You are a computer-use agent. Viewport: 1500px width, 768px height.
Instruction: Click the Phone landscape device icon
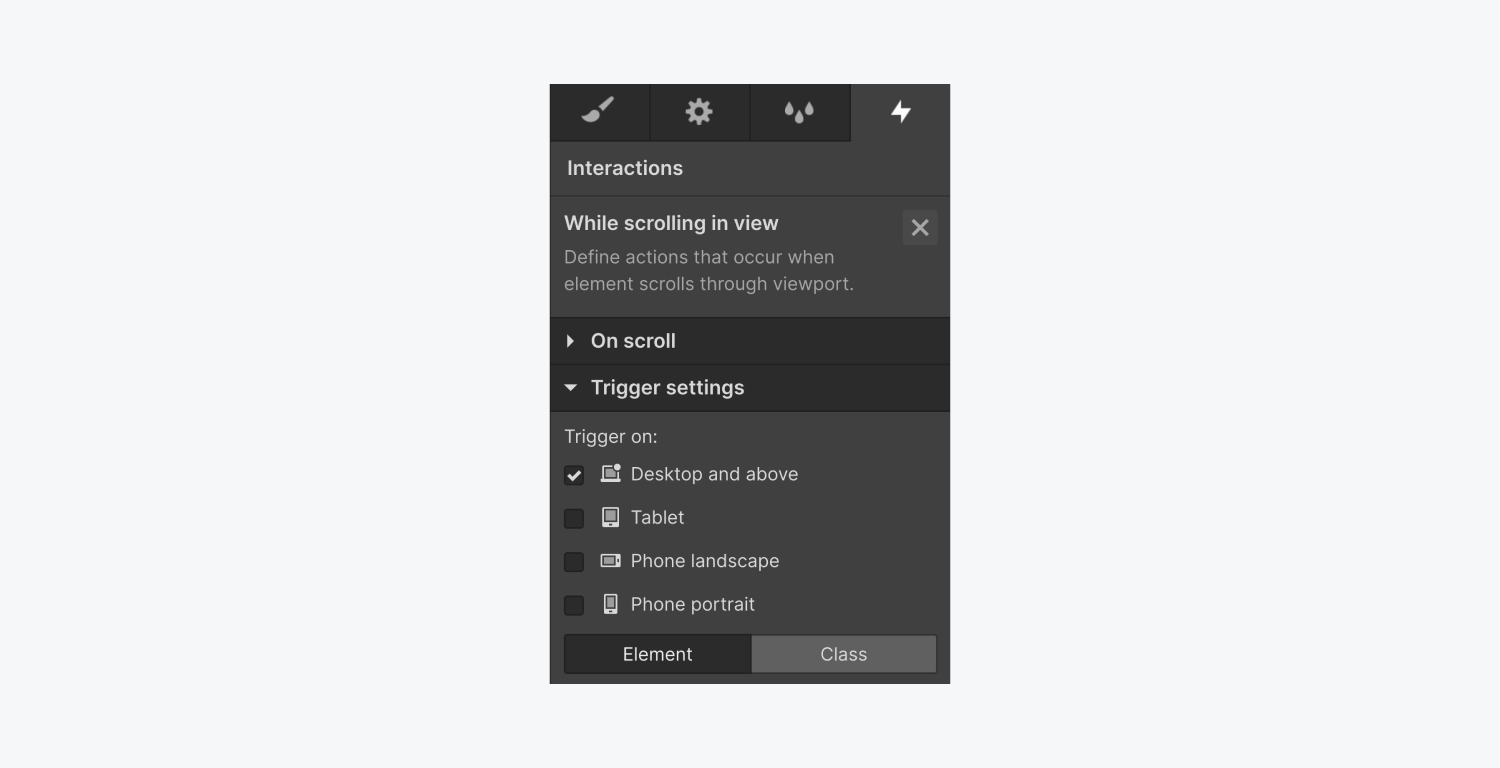[x=610, y=561]
